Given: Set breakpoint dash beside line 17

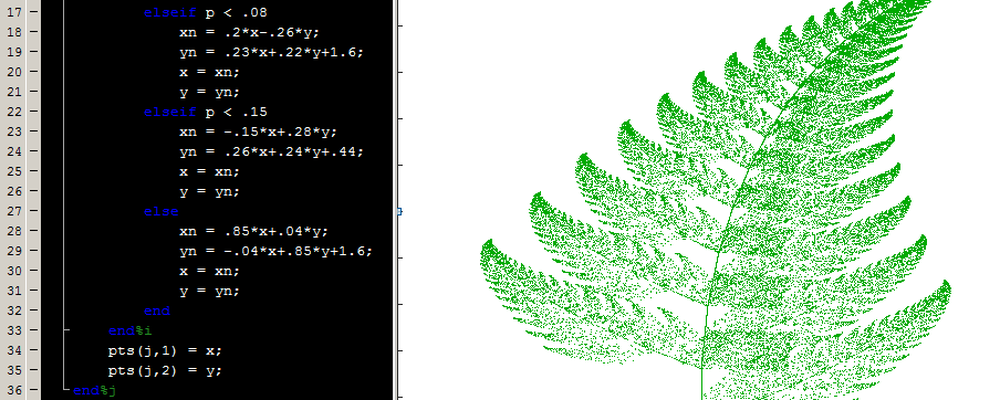Looking at the screenshot, I should 33,11.
